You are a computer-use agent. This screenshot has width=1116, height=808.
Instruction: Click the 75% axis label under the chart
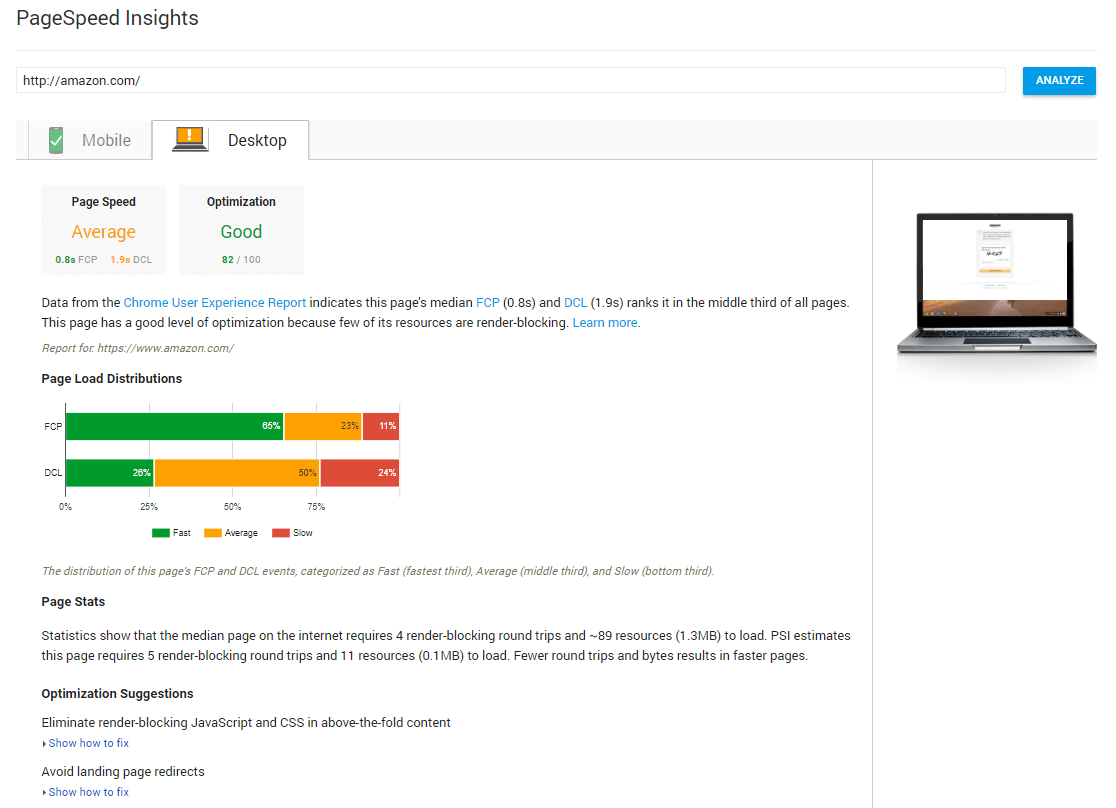tap(316, 507)
